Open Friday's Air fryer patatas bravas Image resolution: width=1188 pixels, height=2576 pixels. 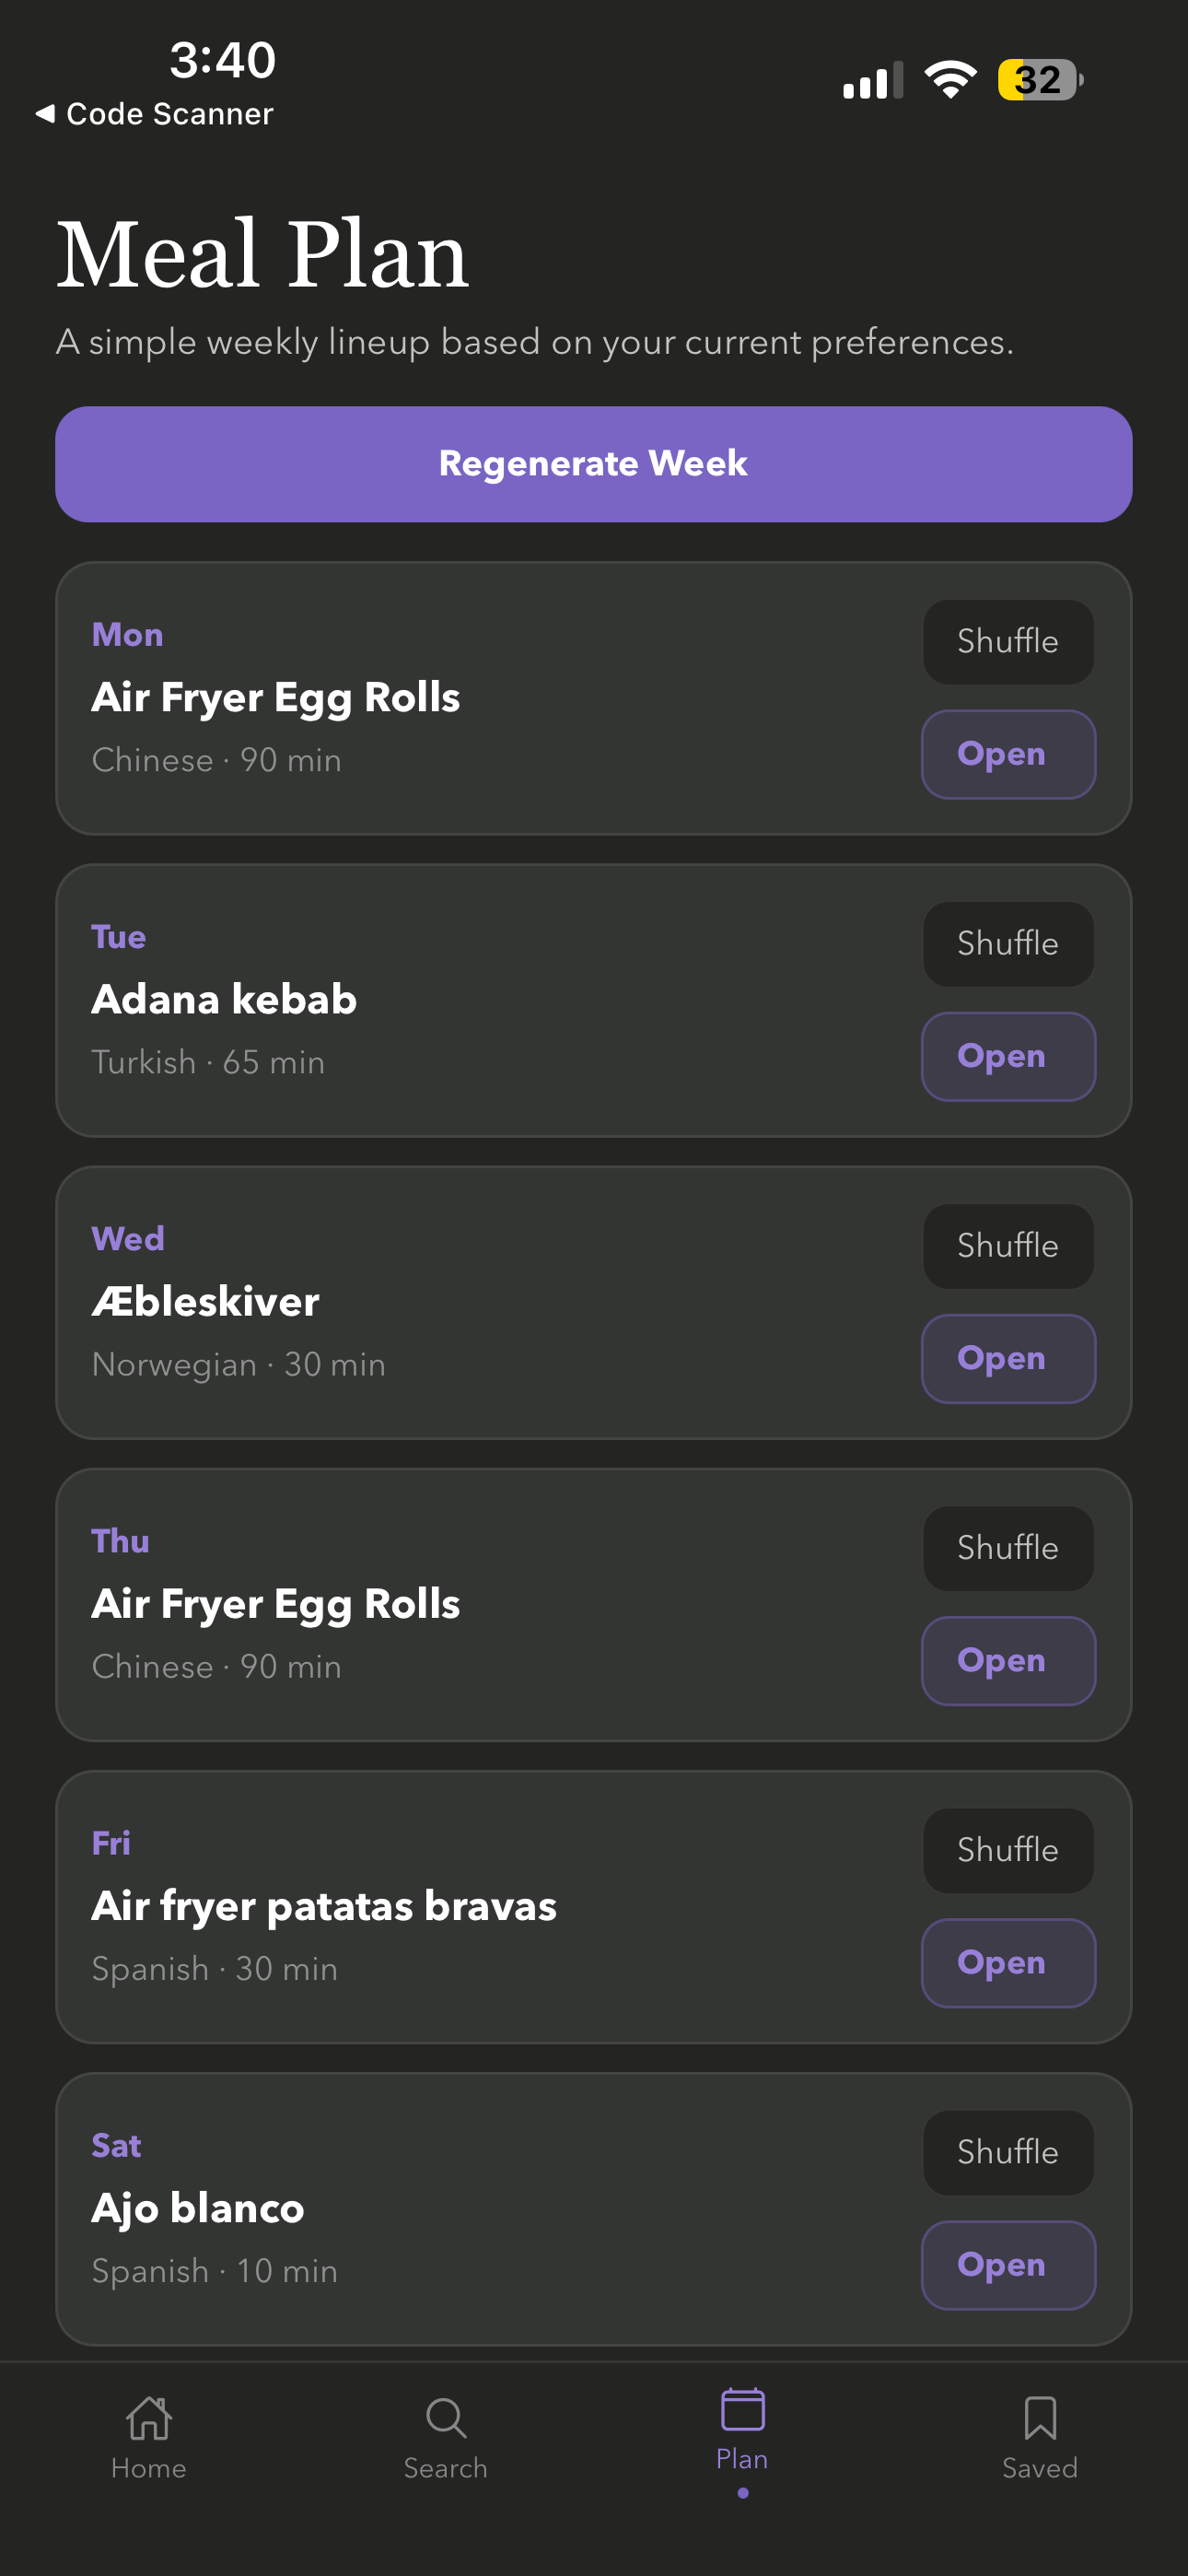point(1008,1963)
